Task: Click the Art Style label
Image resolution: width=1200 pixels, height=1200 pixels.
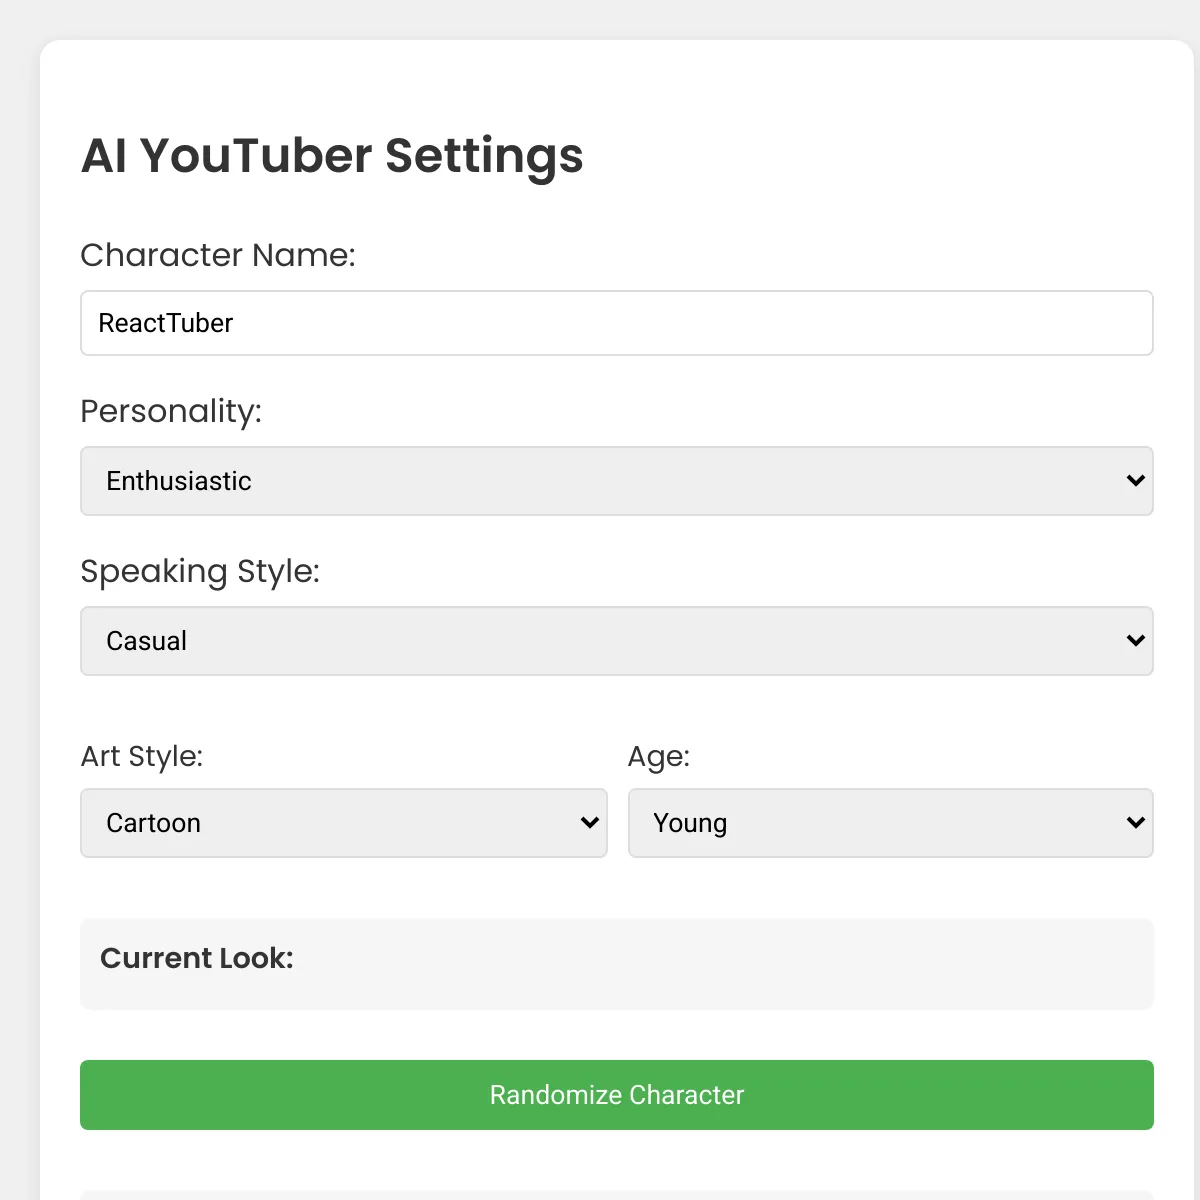Action: pos(142,756)
